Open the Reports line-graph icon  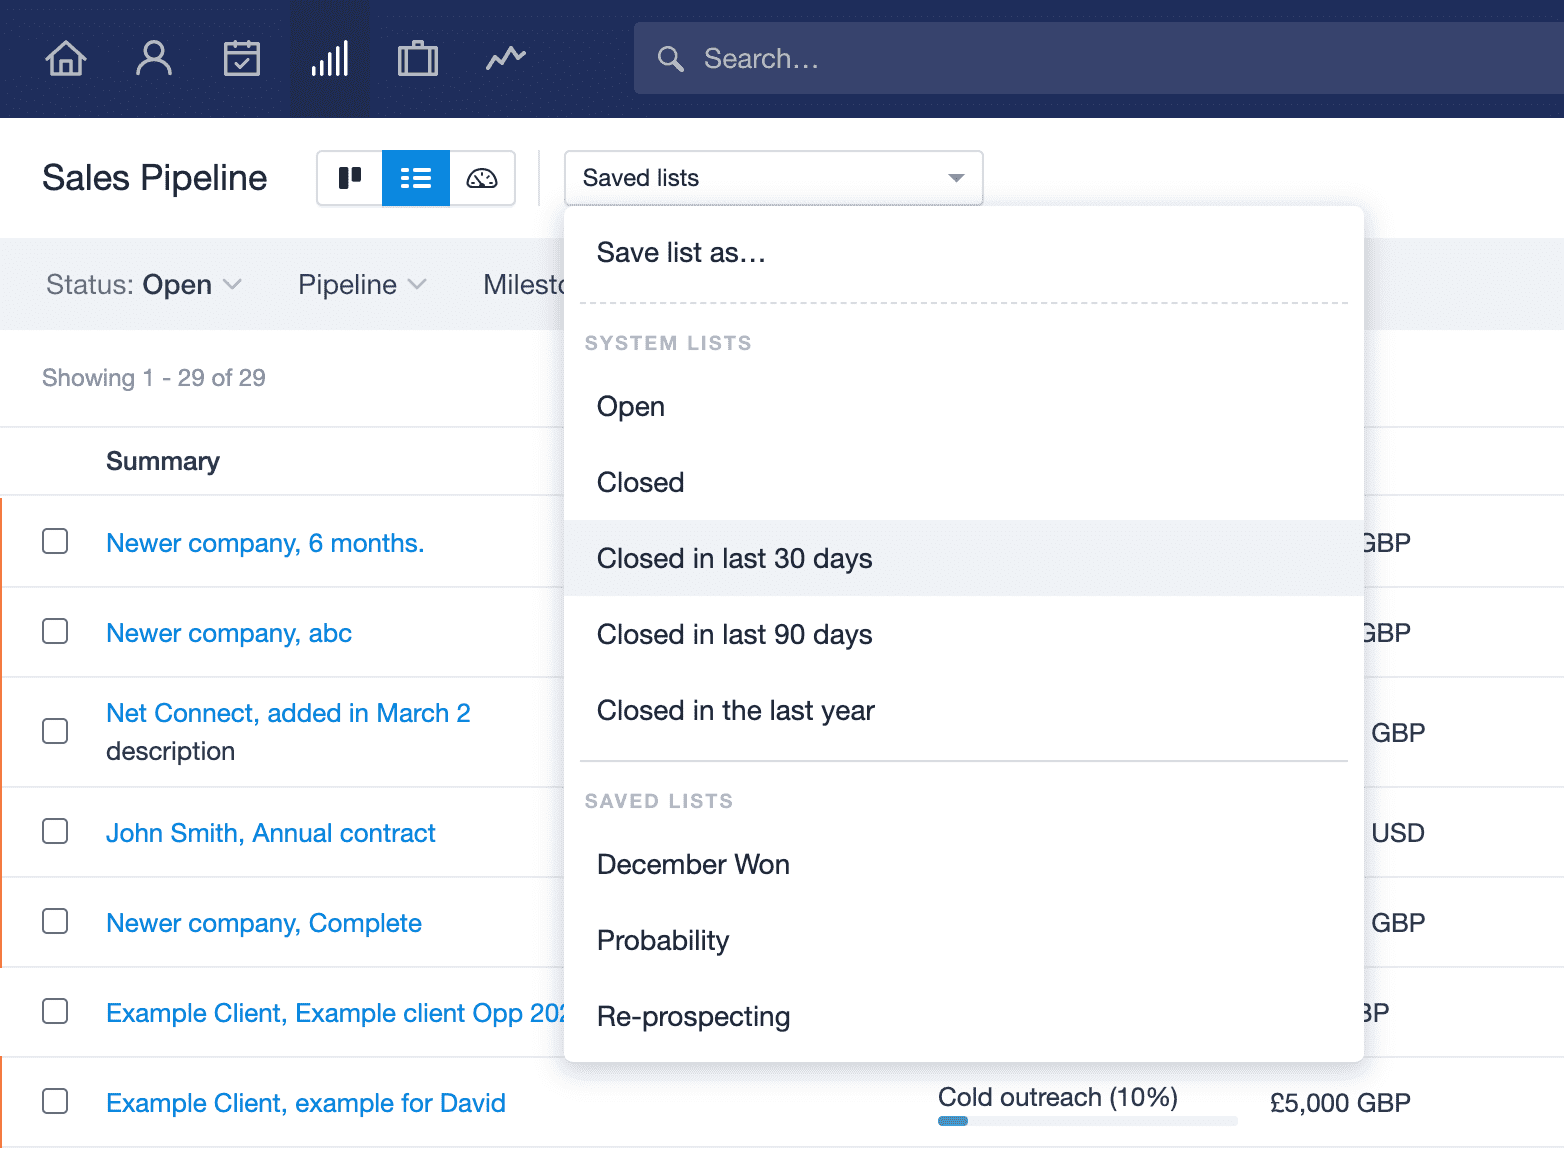coord(506,58)
